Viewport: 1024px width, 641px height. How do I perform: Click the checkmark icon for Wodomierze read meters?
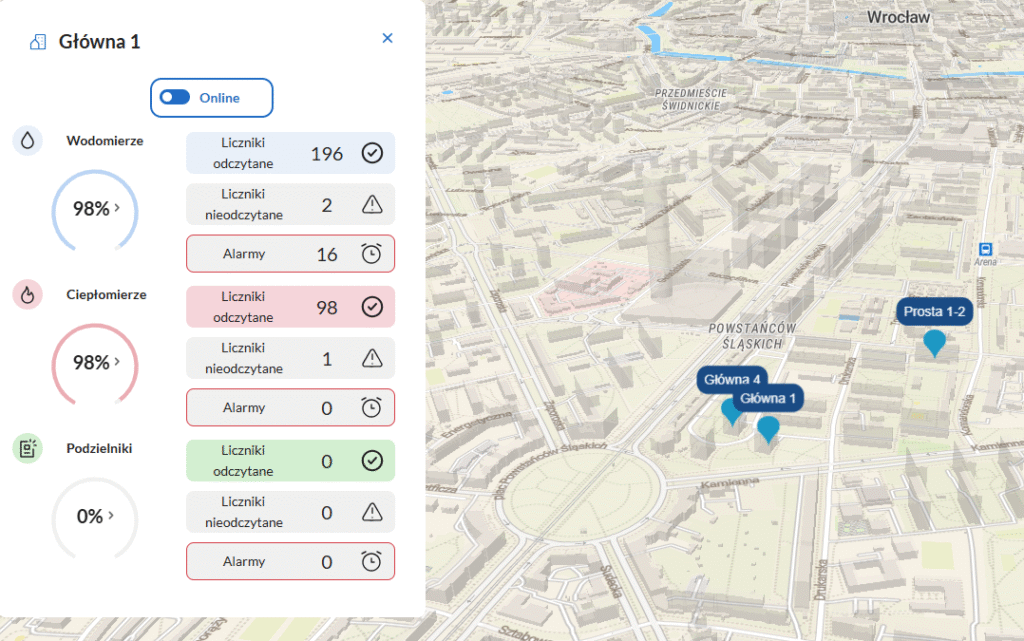(x=372, y=153)
